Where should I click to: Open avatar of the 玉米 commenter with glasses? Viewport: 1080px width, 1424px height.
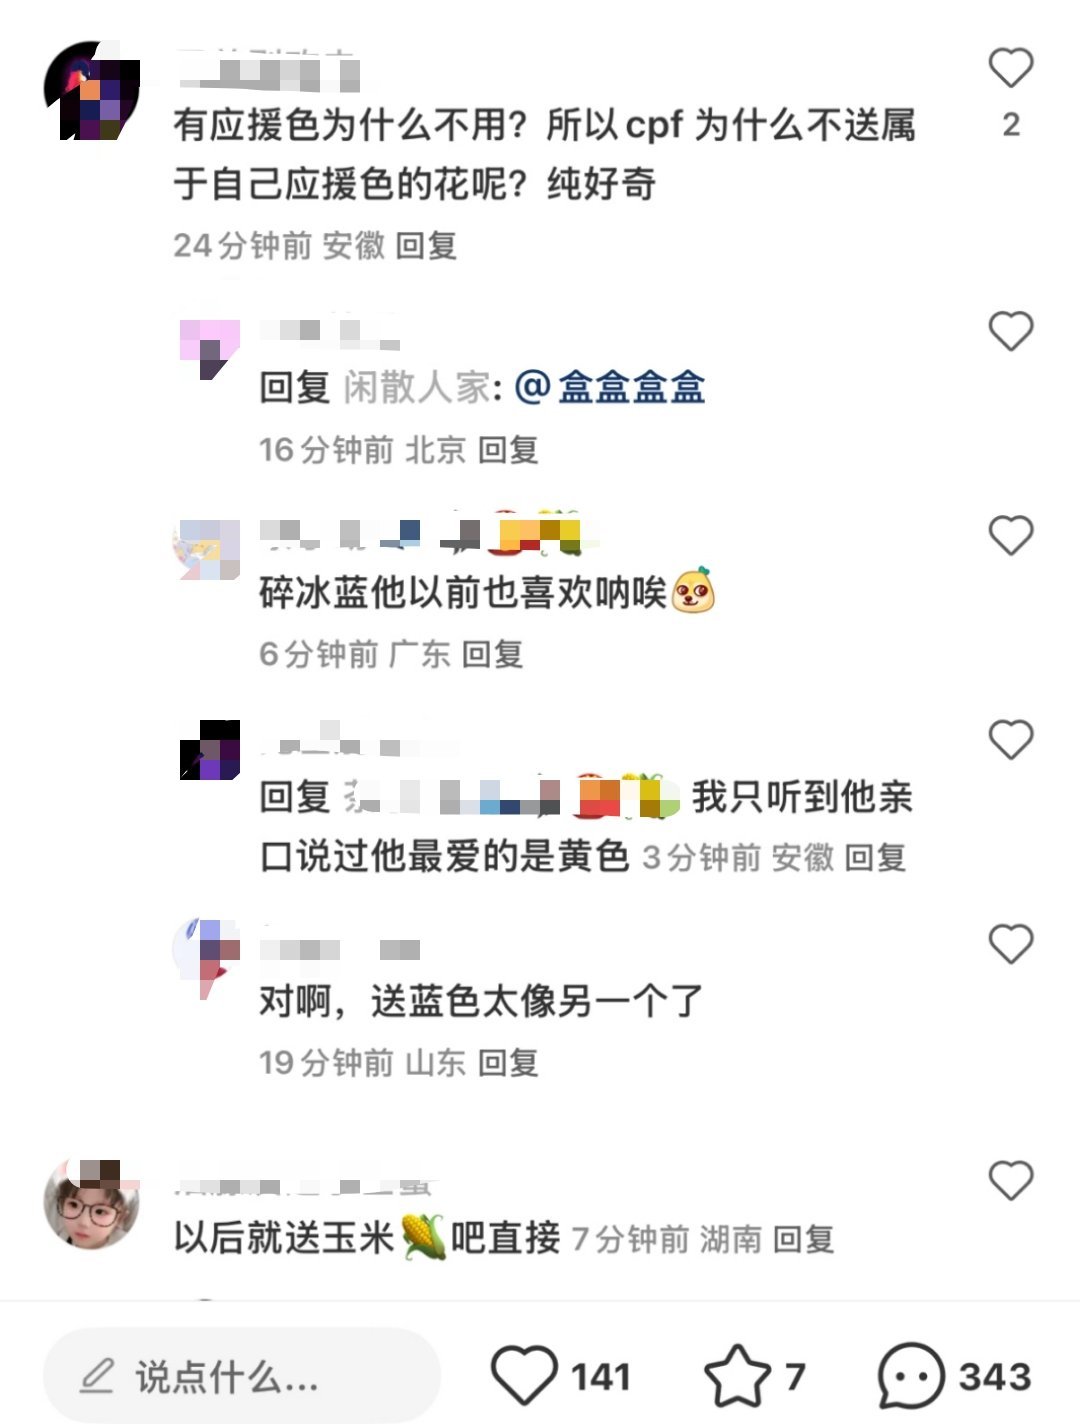tap(91, 1204)
